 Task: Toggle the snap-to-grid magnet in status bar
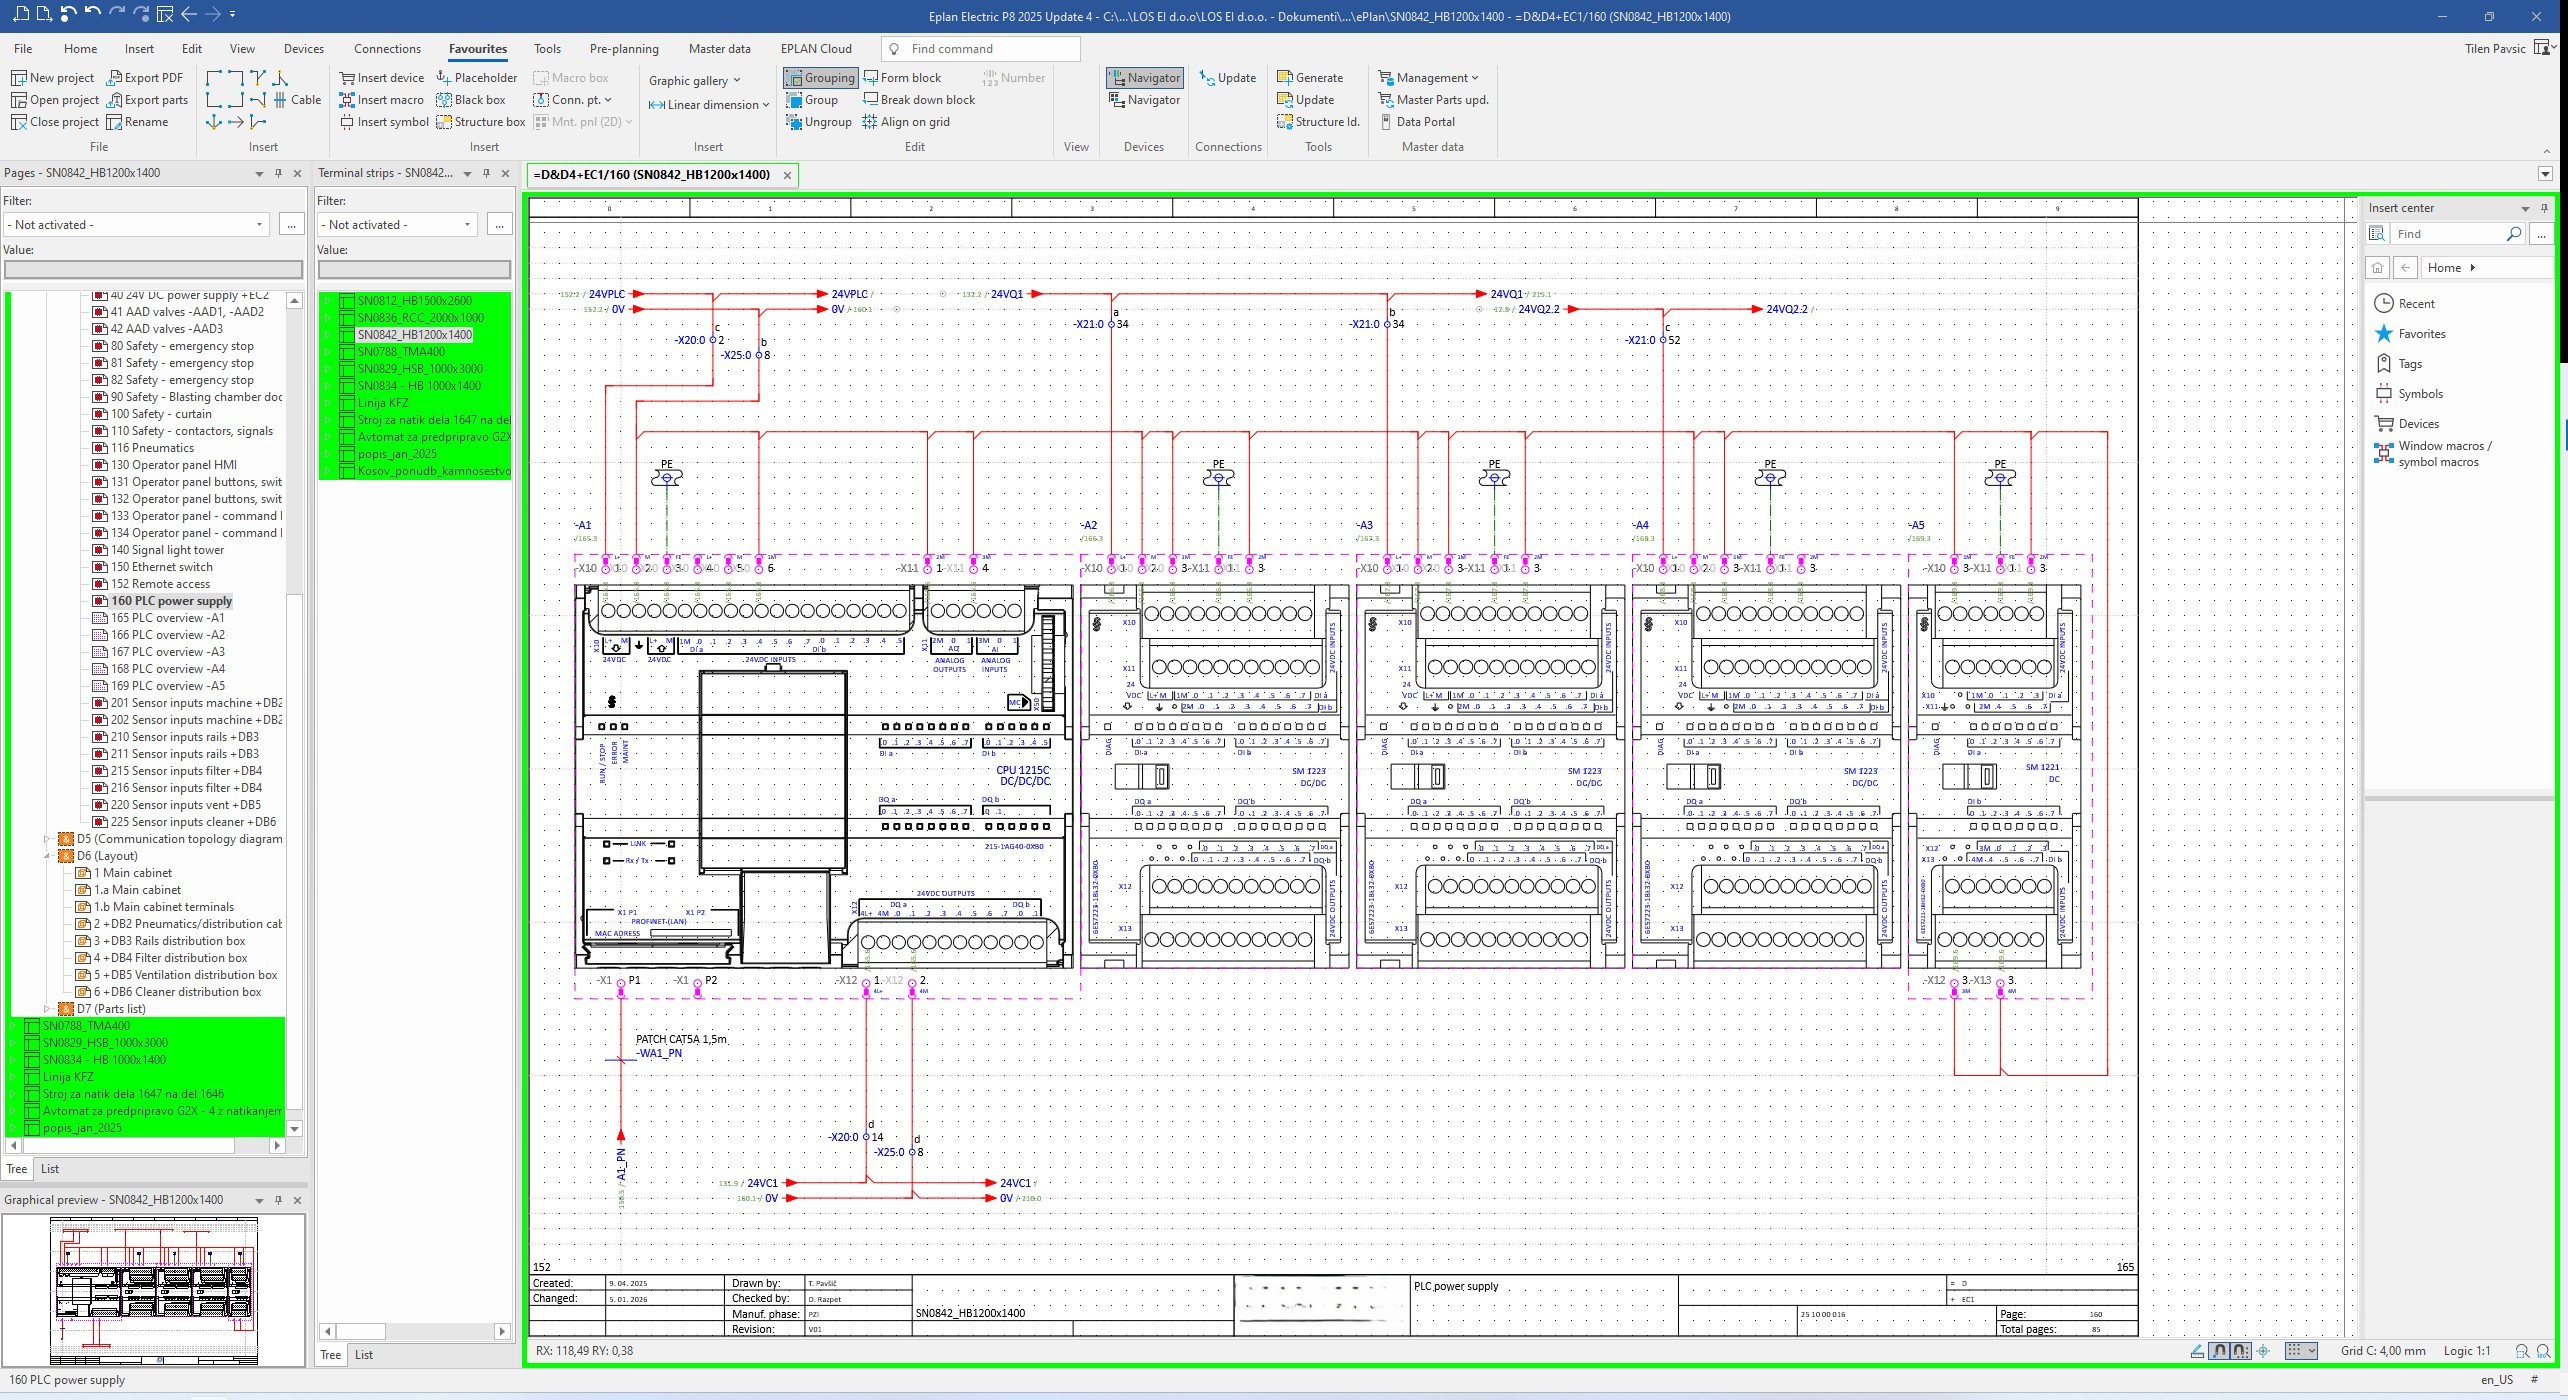pyautogui.click(x=2241, y=1351)
